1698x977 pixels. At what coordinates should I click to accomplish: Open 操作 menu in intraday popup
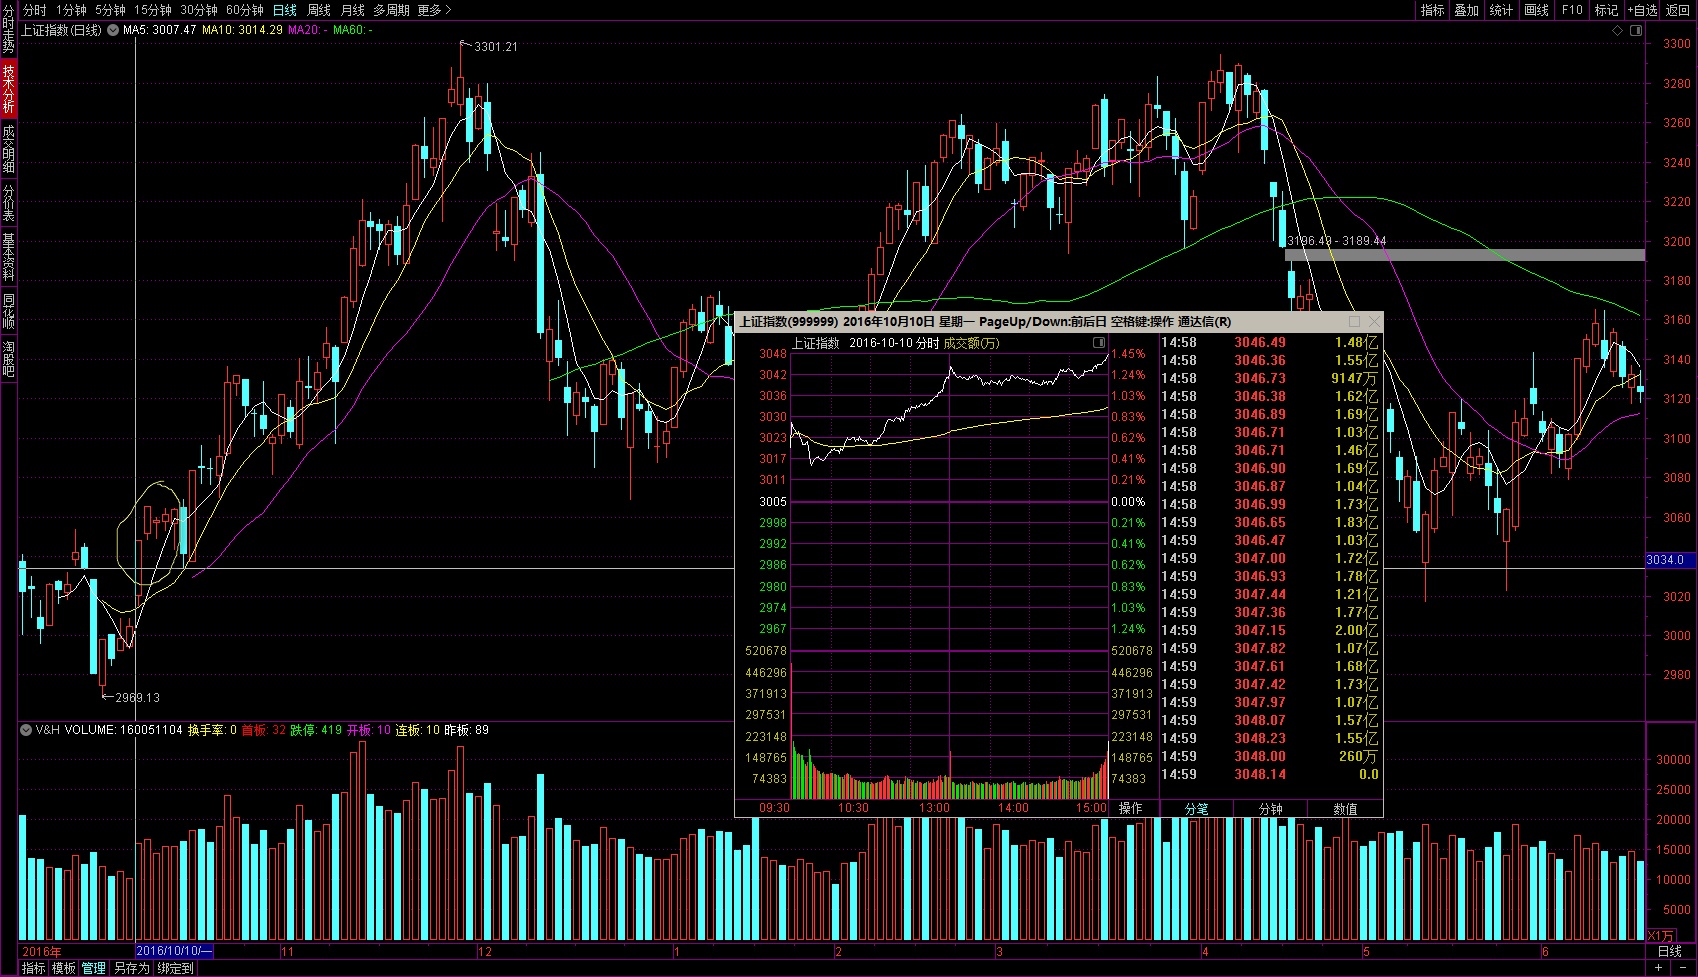1131,808
